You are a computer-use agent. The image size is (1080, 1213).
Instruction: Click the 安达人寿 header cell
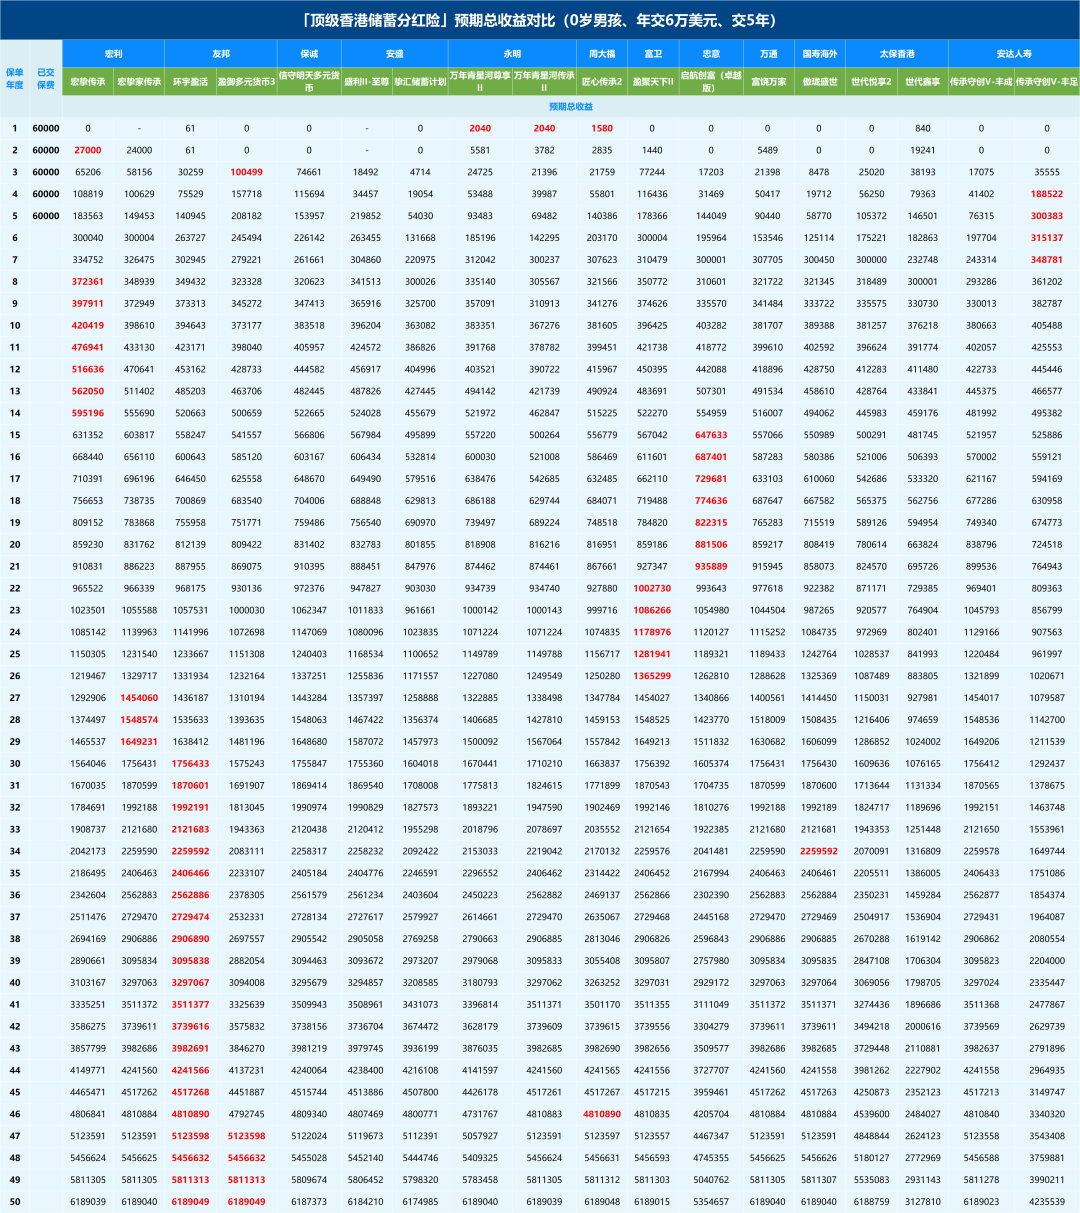tap(1013, 53)
